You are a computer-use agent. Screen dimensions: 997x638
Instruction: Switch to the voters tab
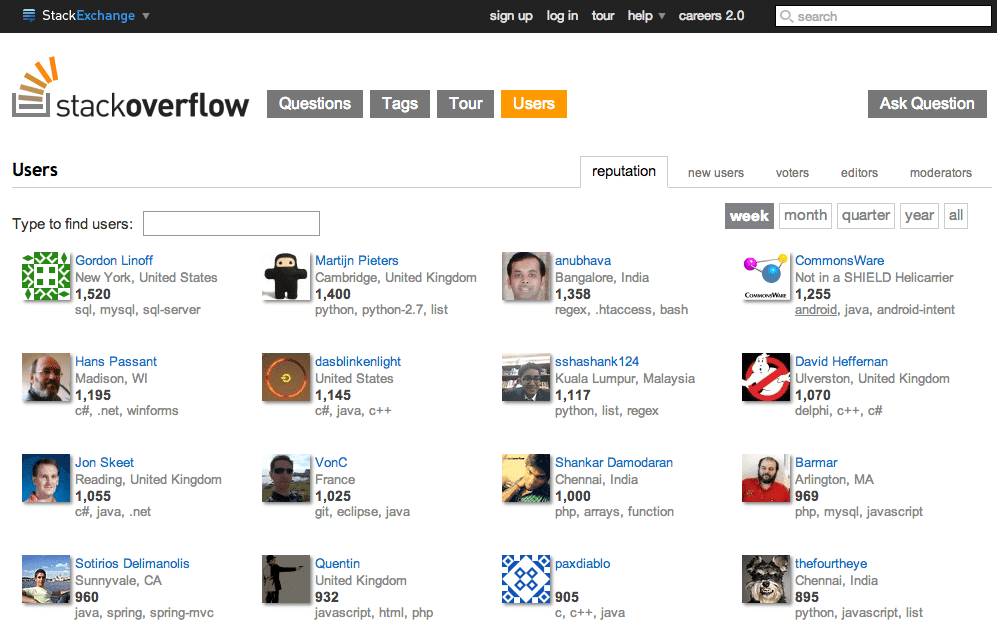pyautogui.click(x=792, y=172)
